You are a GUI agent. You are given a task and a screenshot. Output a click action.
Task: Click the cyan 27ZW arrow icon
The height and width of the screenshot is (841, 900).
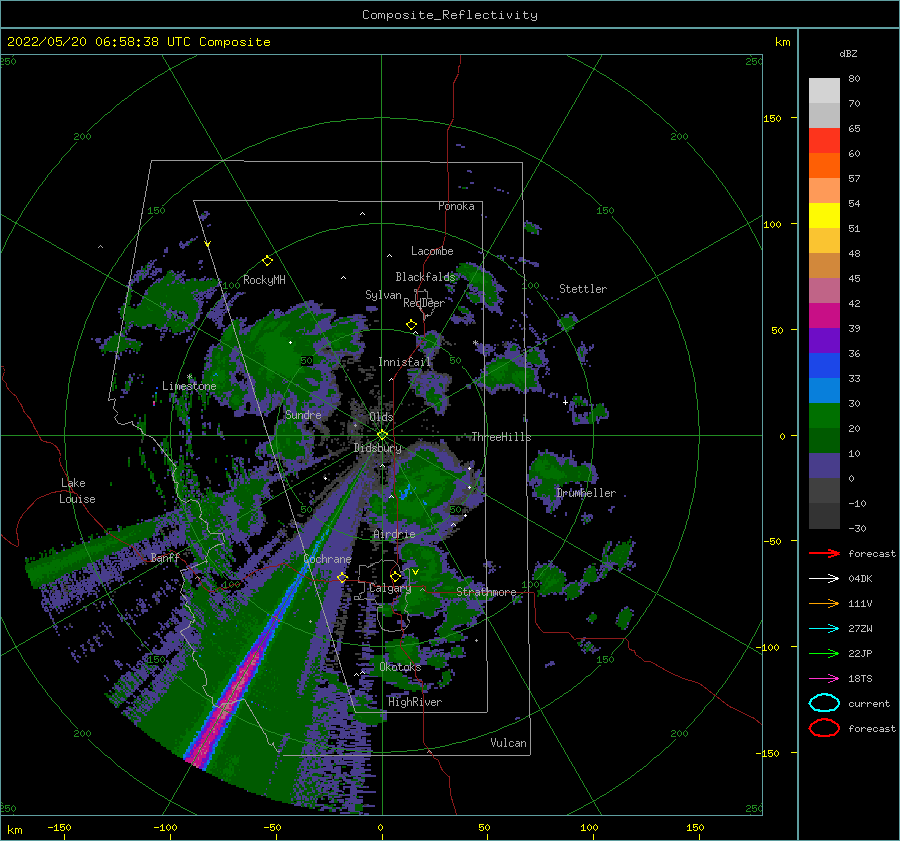pyautogui.click(x=824, y=629)
